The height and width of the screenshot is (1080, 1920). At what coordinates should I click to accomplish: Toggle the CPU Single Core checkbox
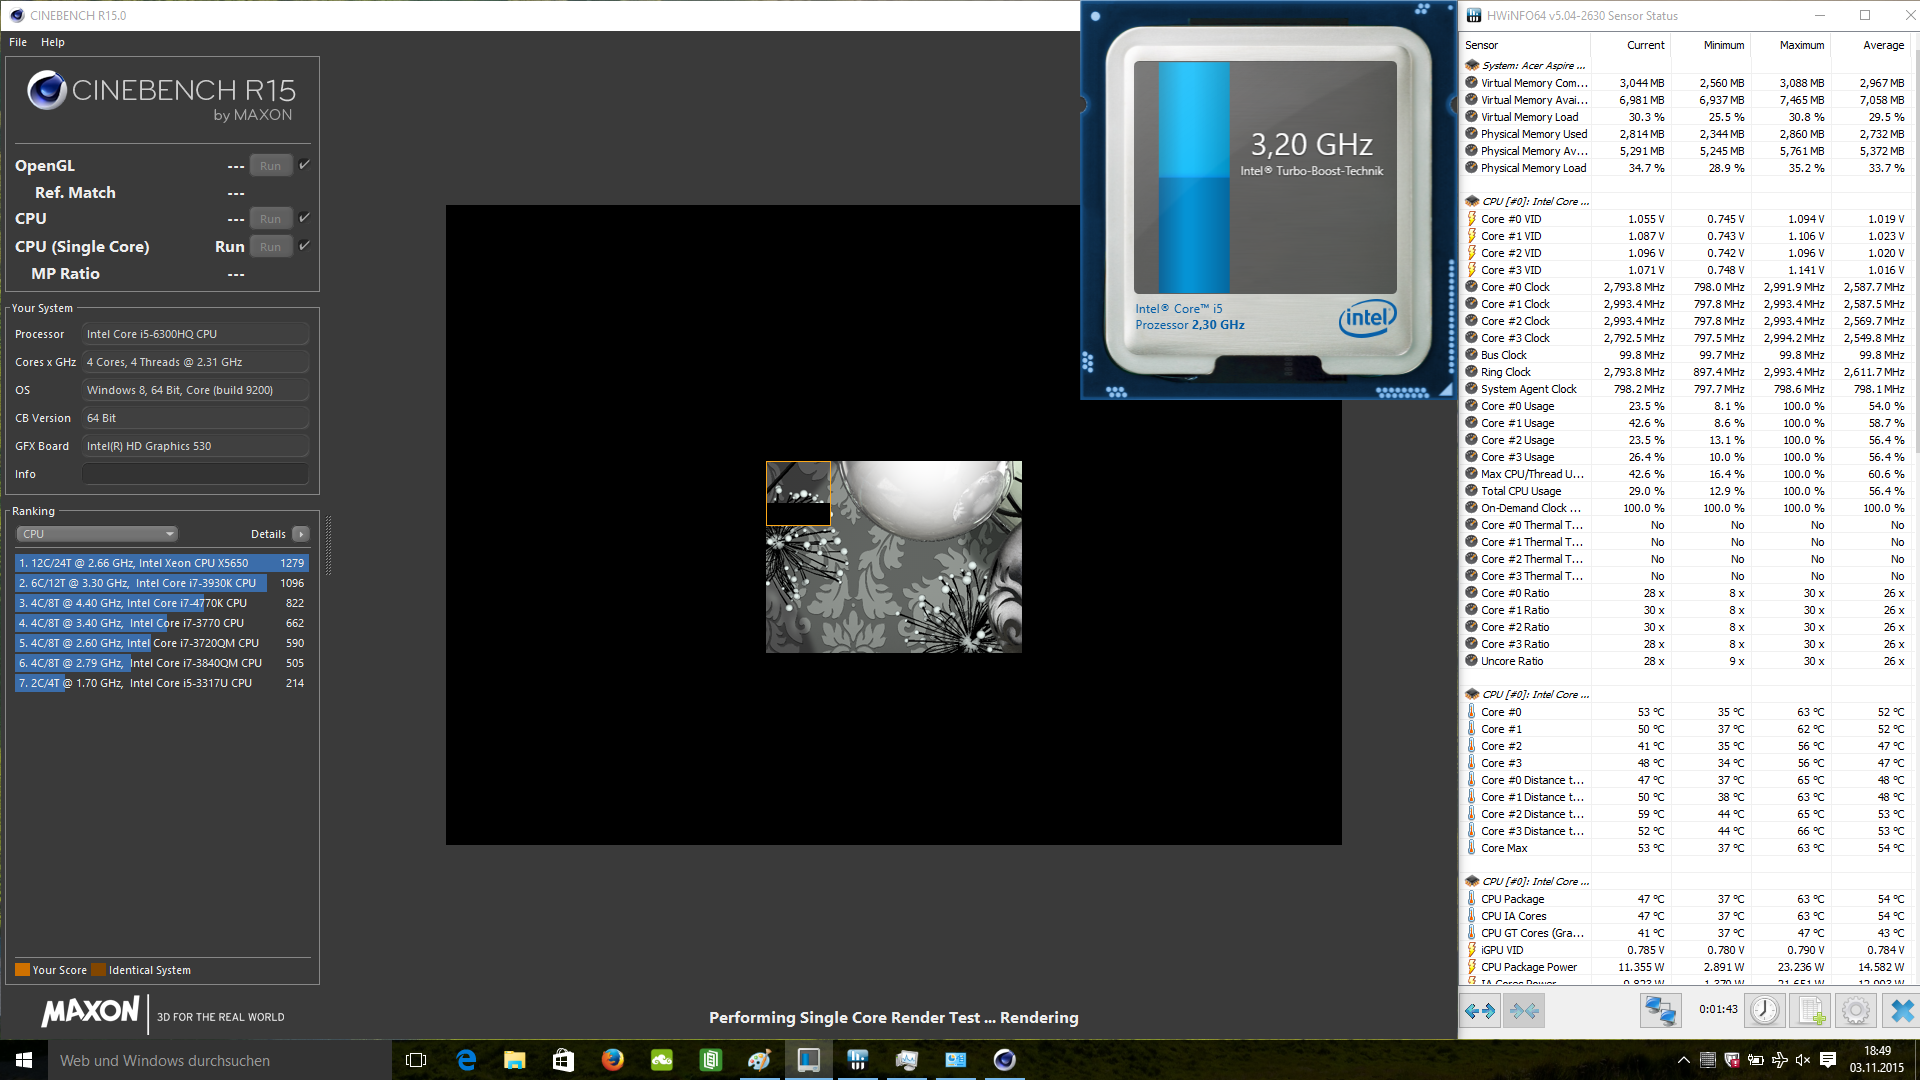[305, 246]
